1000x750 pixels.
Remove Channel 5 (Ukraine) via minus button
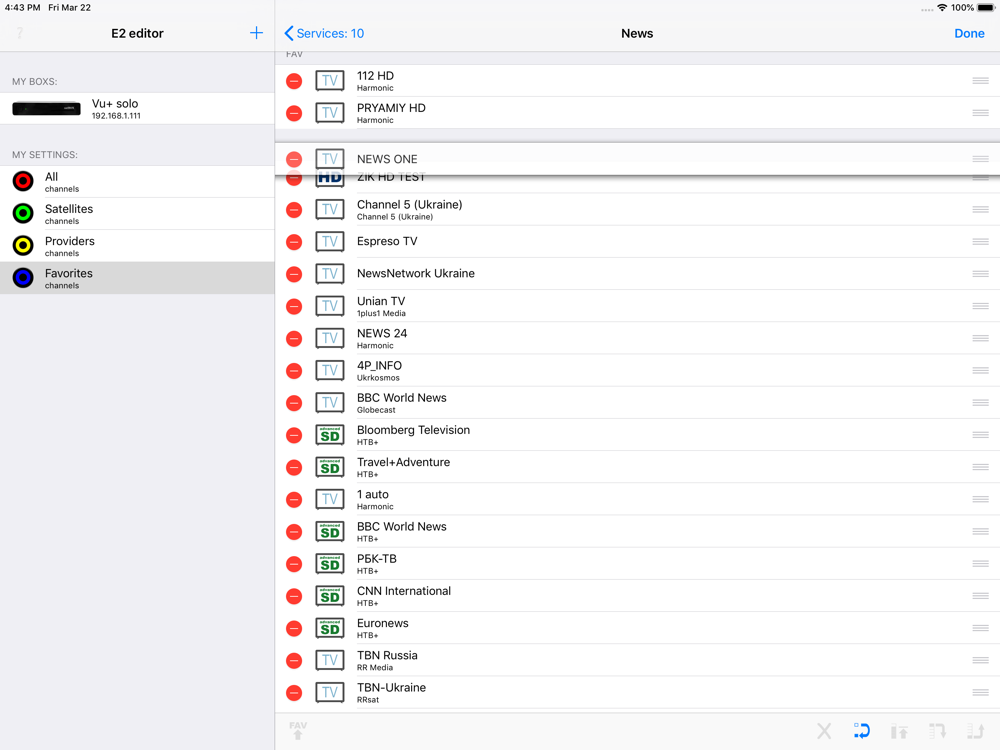pos(294,210)
